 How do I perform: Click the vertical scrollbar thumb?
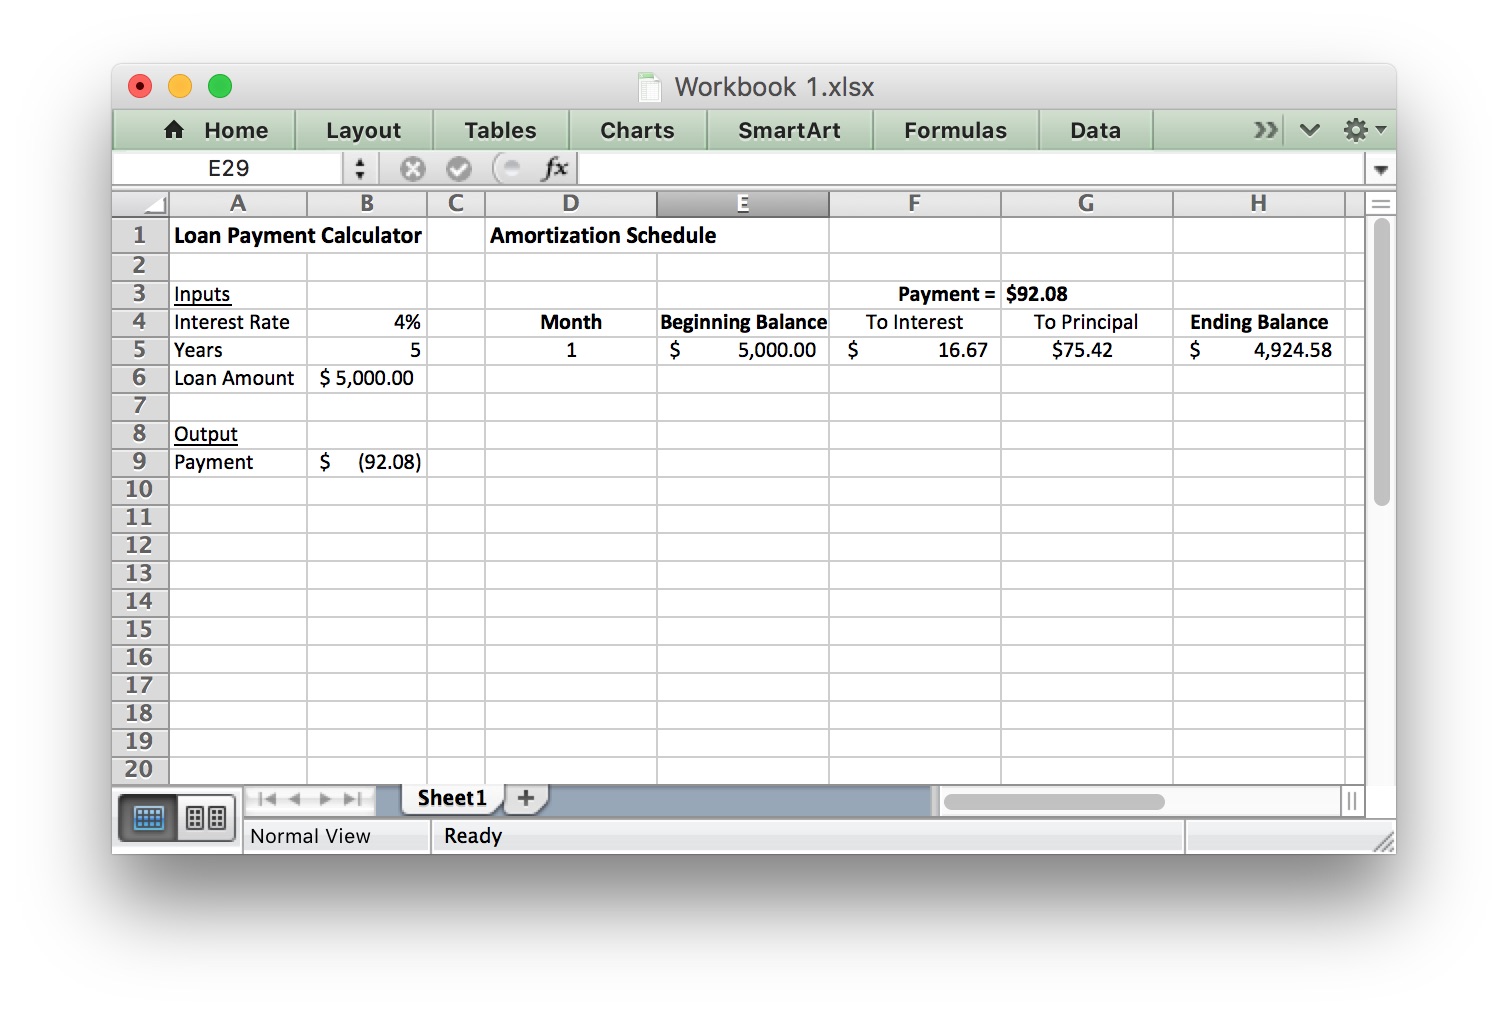pos(1381,360)
